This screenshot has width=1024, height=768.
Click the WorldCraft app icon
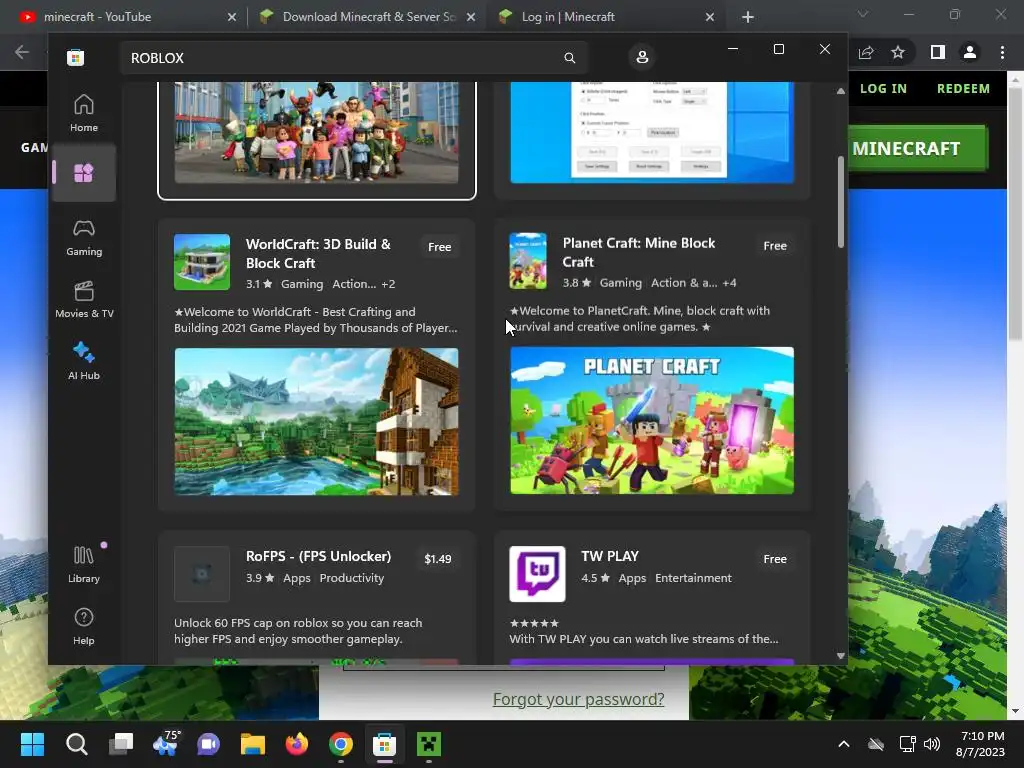[x=202, y=262]
